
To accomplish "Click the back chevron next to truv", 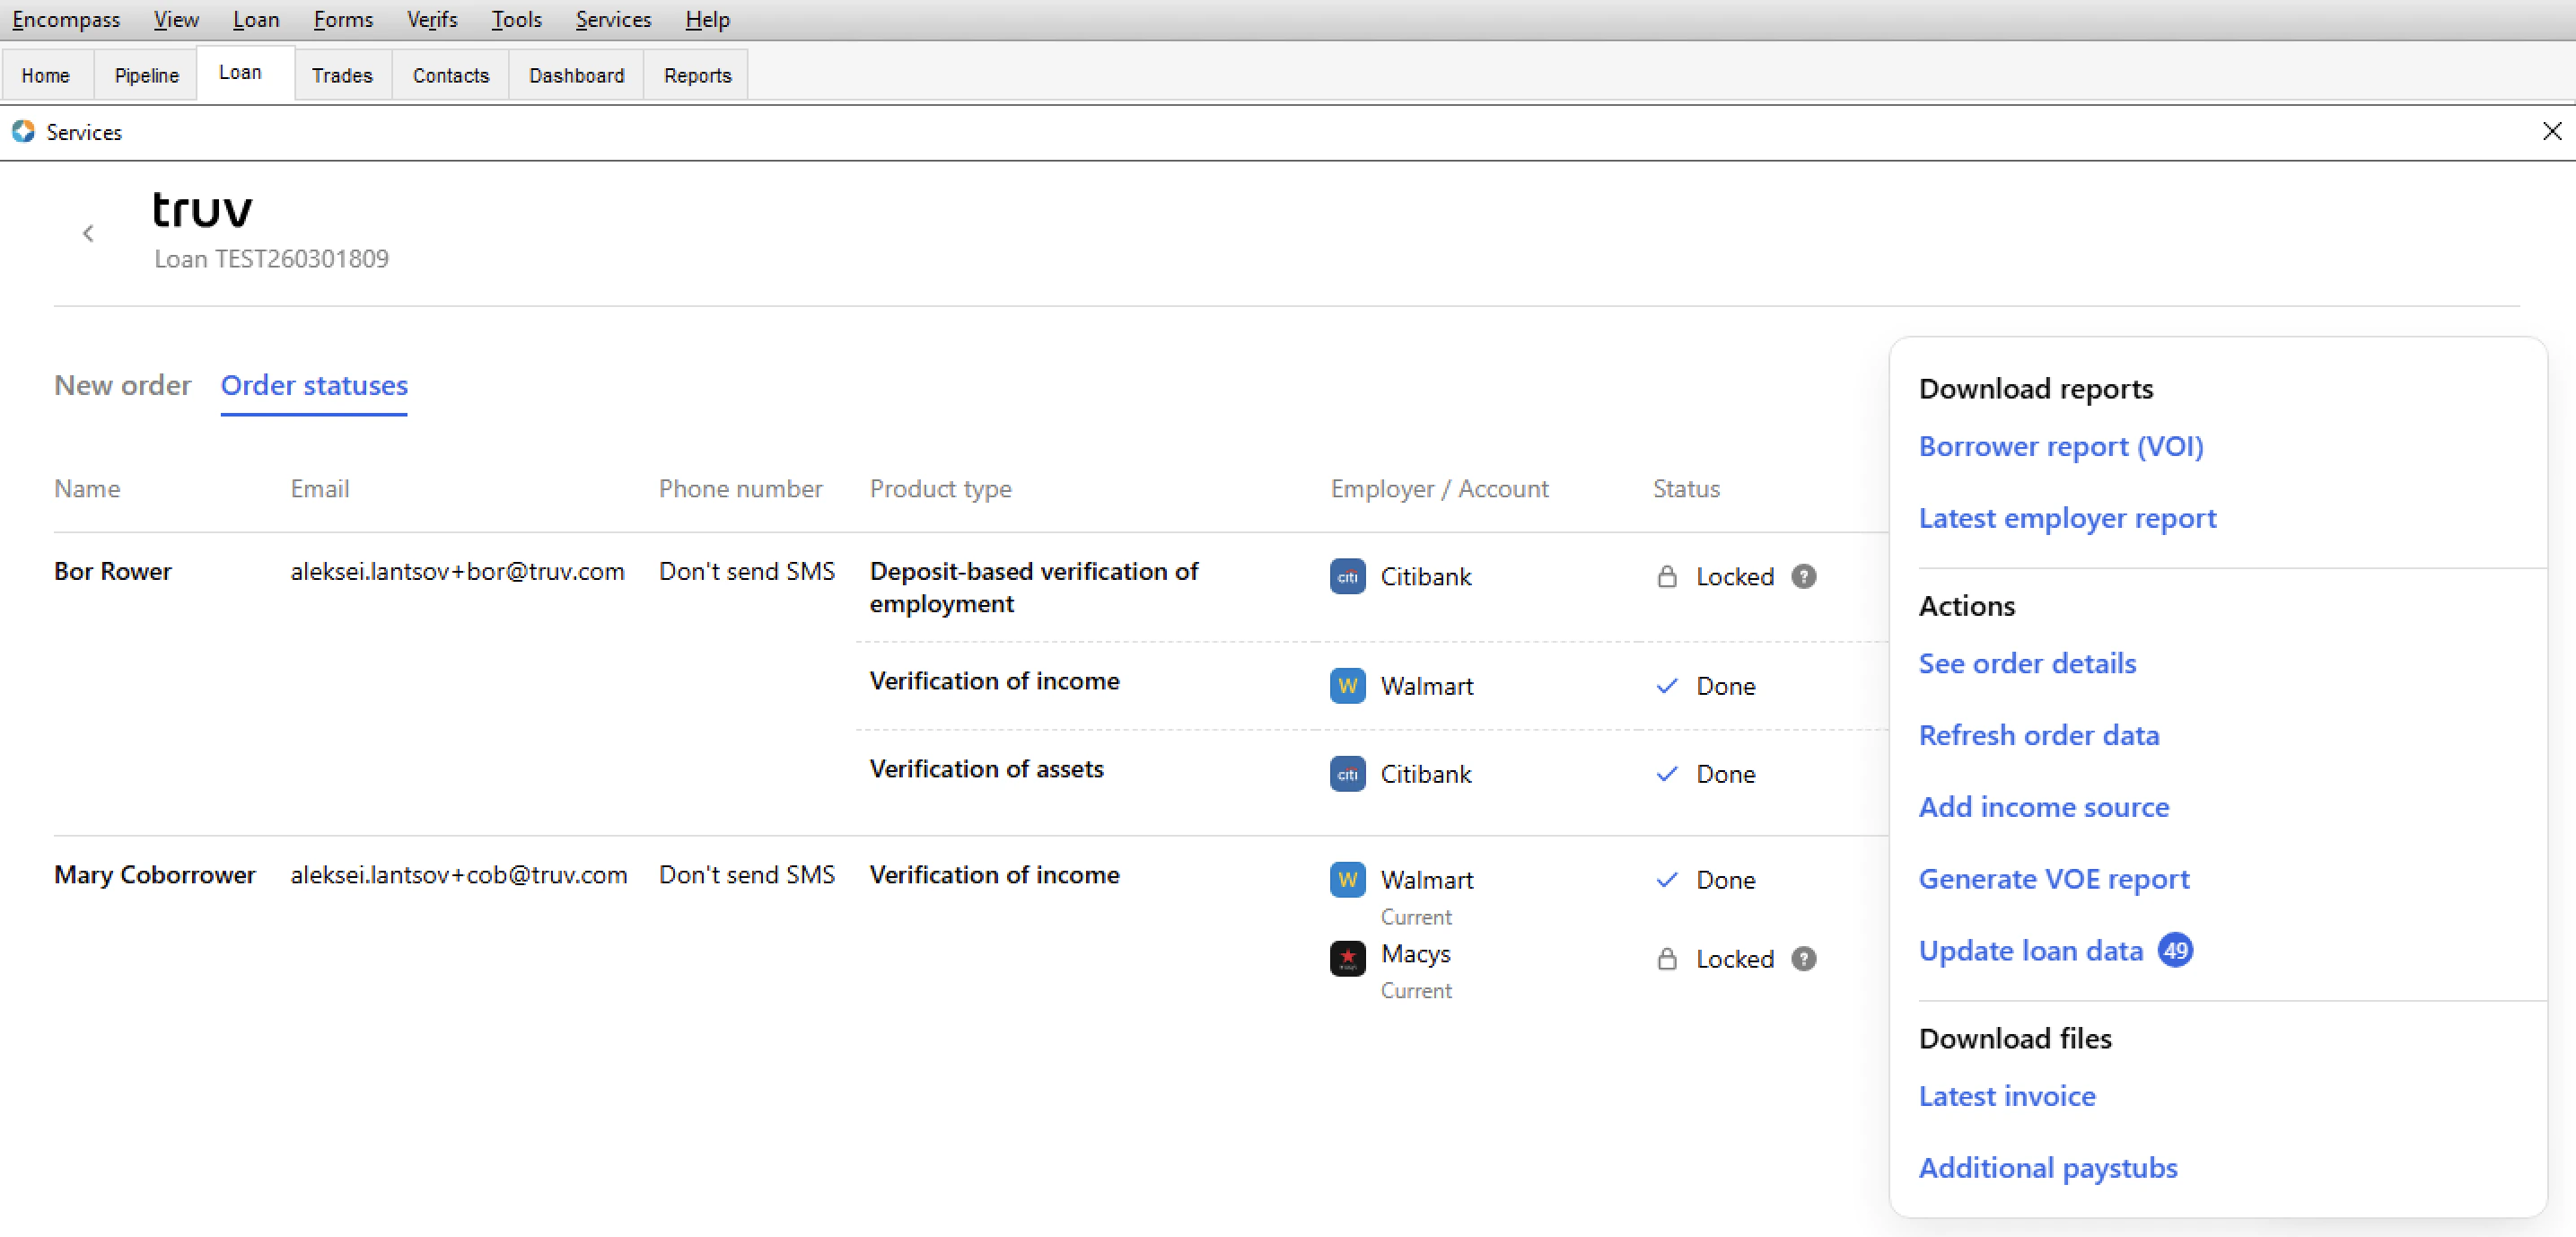I will coord(88,233).
